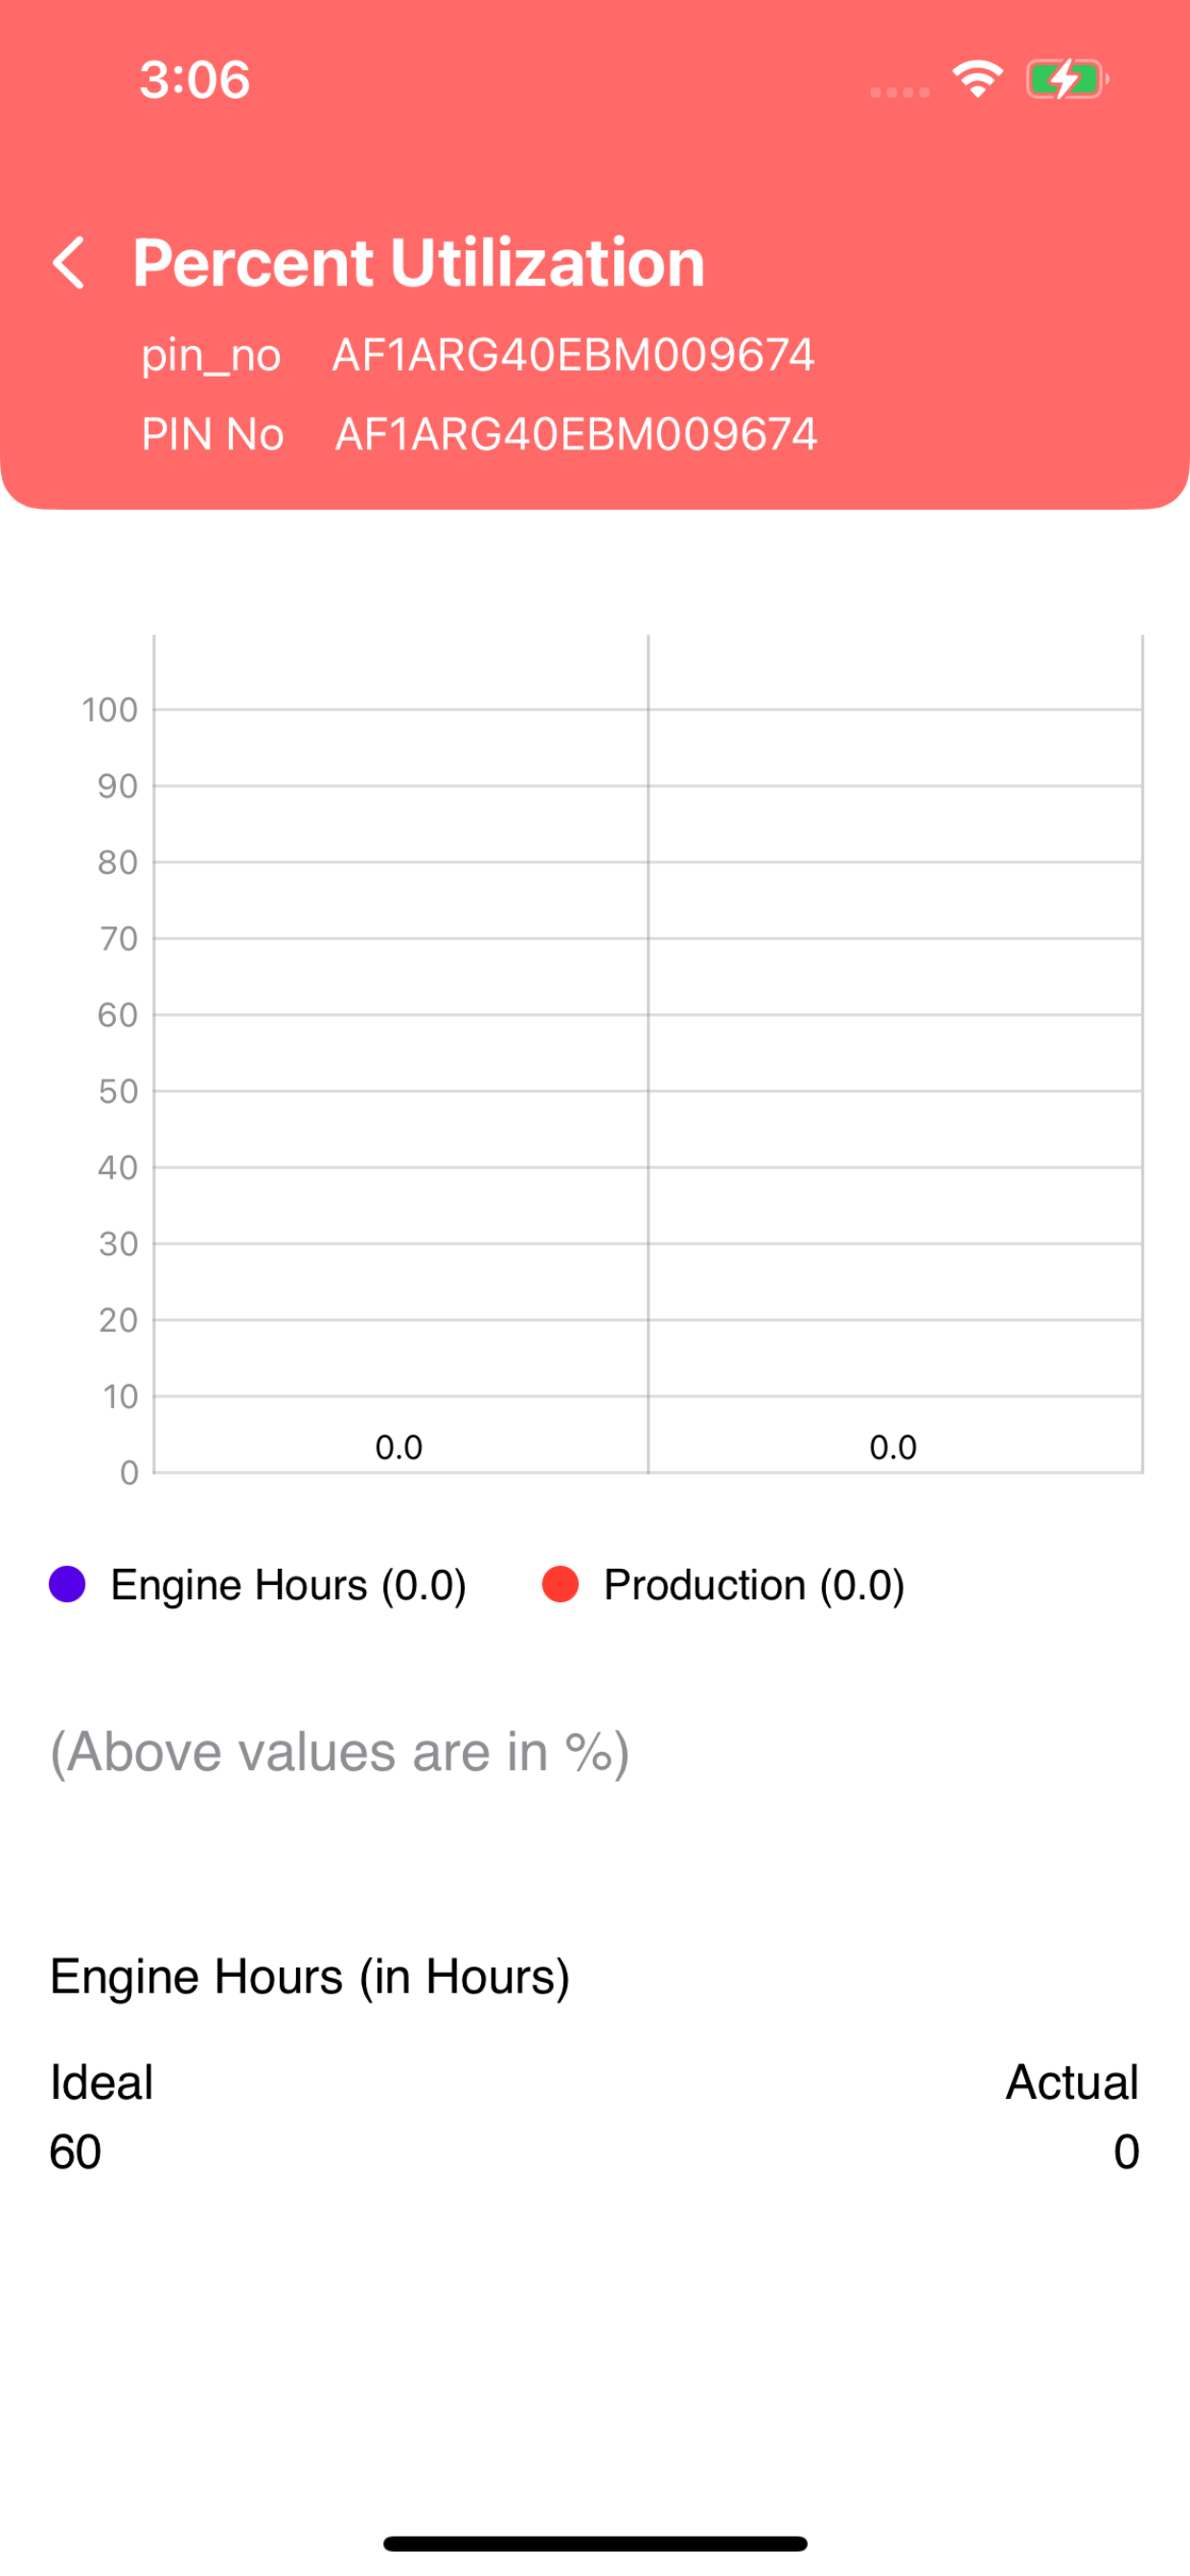This screenshot has width=1190, height=2576.
Task: Tap the cellular signal dots
Action: click(900, 92)
